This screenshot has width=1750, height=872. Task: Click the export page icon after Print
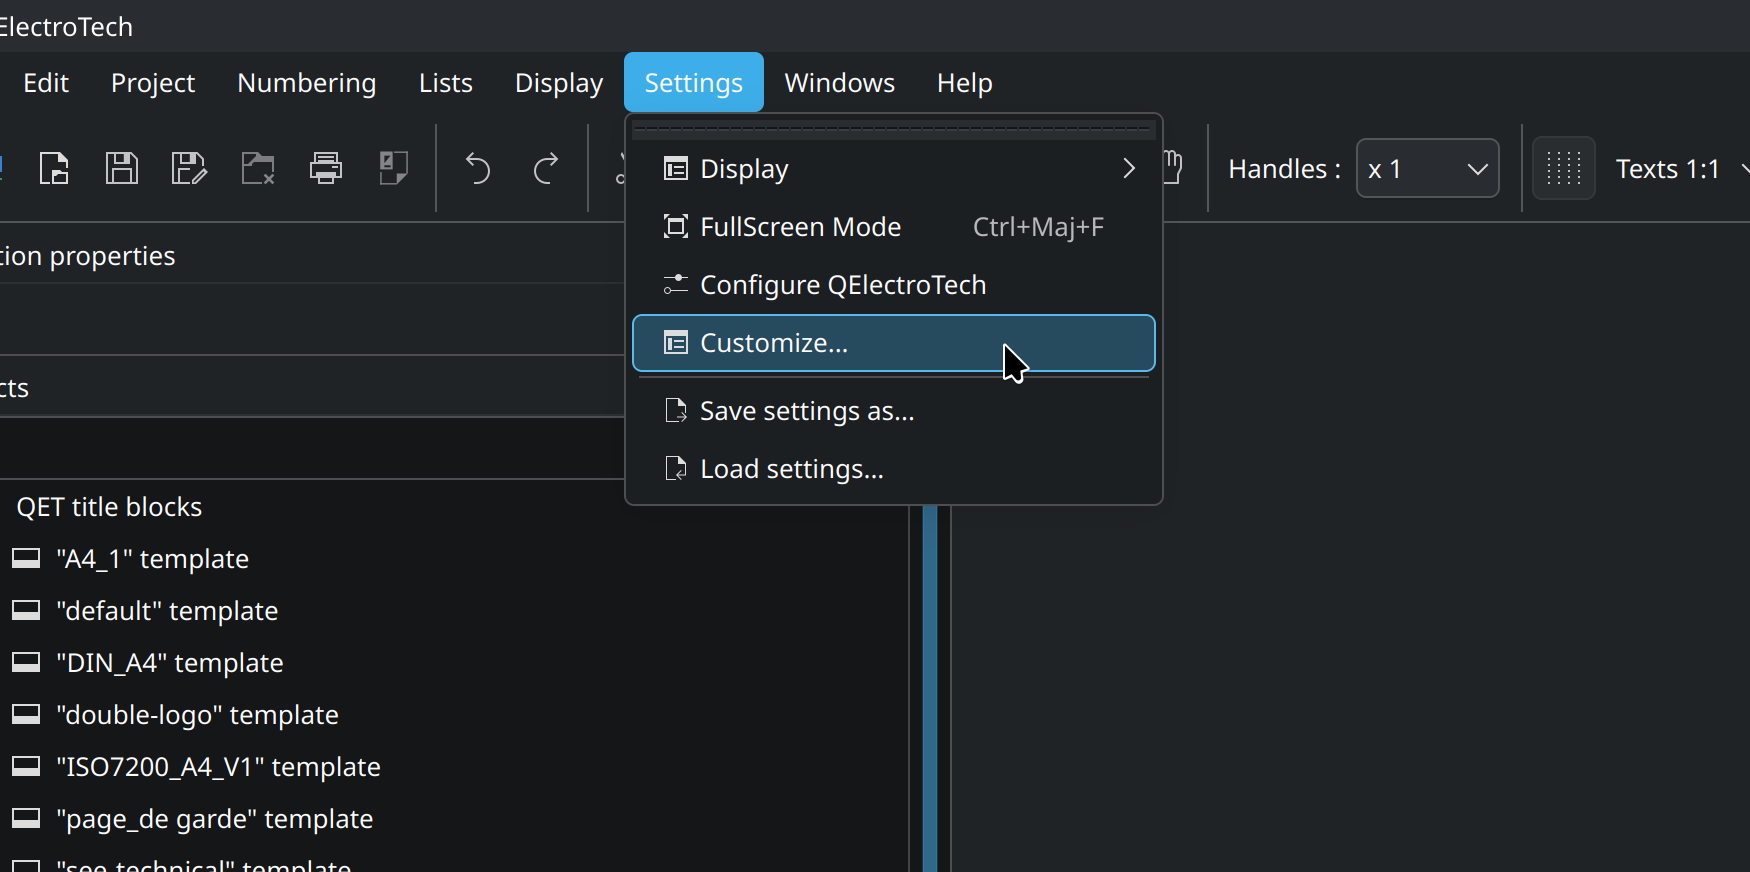pos(394,168)
